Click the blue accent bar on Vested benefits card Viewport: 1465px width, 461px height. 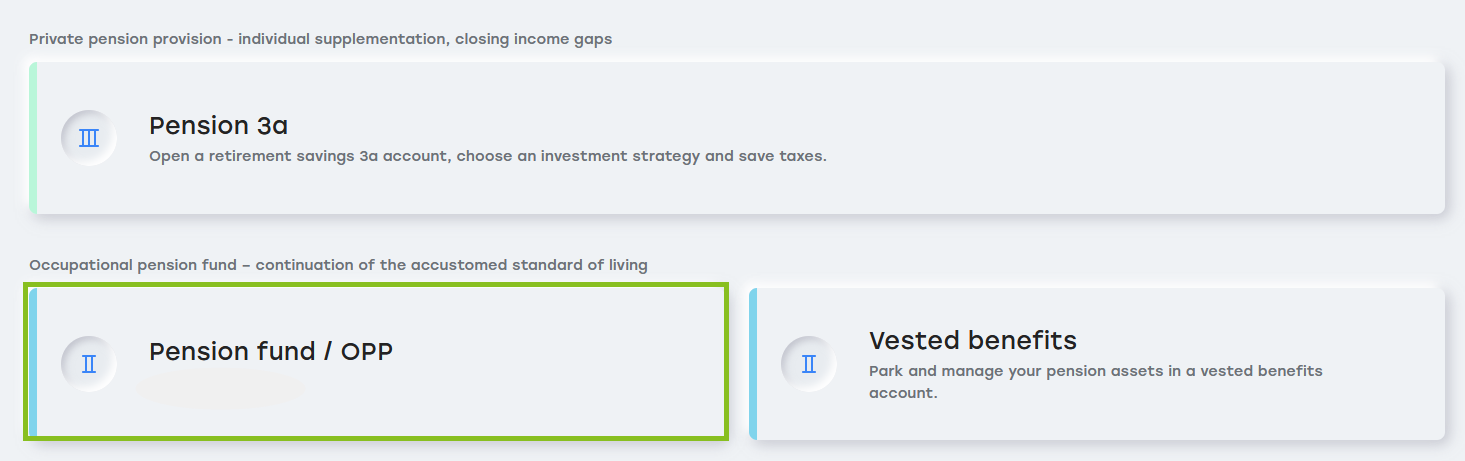point(753,364)
